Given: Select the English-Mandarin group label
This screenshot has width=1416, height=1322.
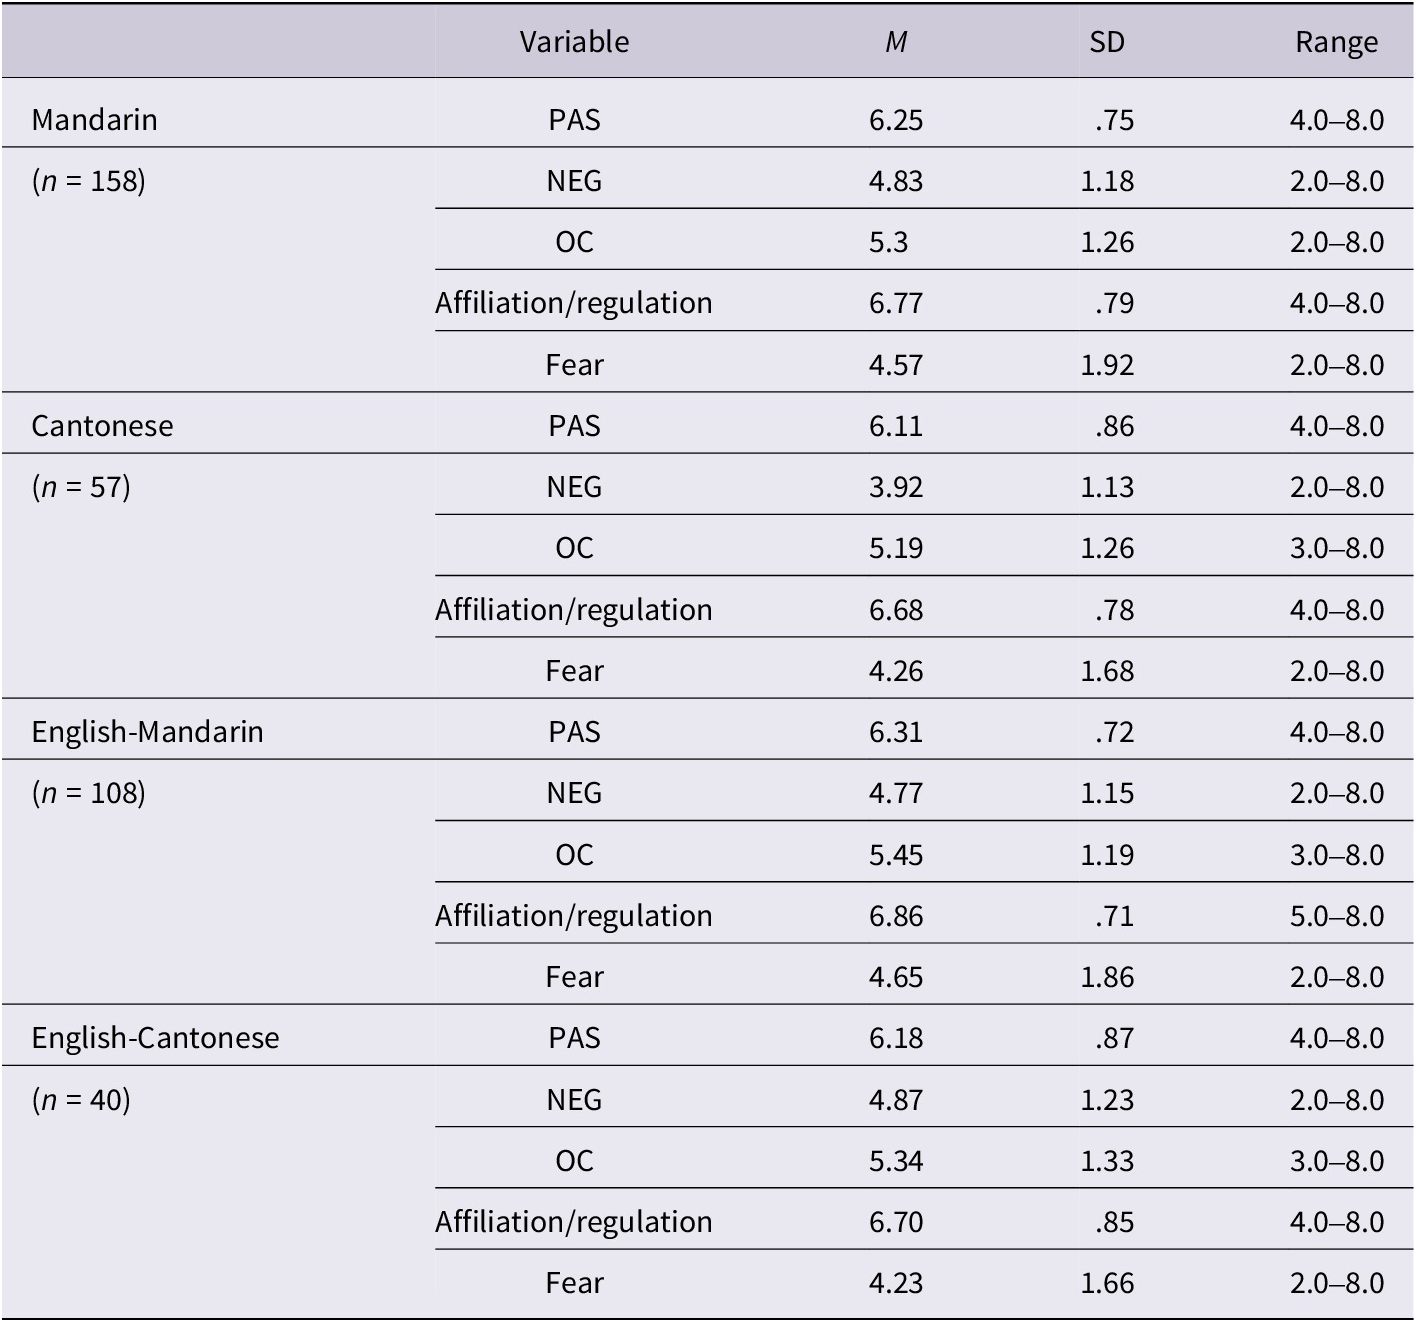Looking at the screenshot, I should tap(147, 732).
